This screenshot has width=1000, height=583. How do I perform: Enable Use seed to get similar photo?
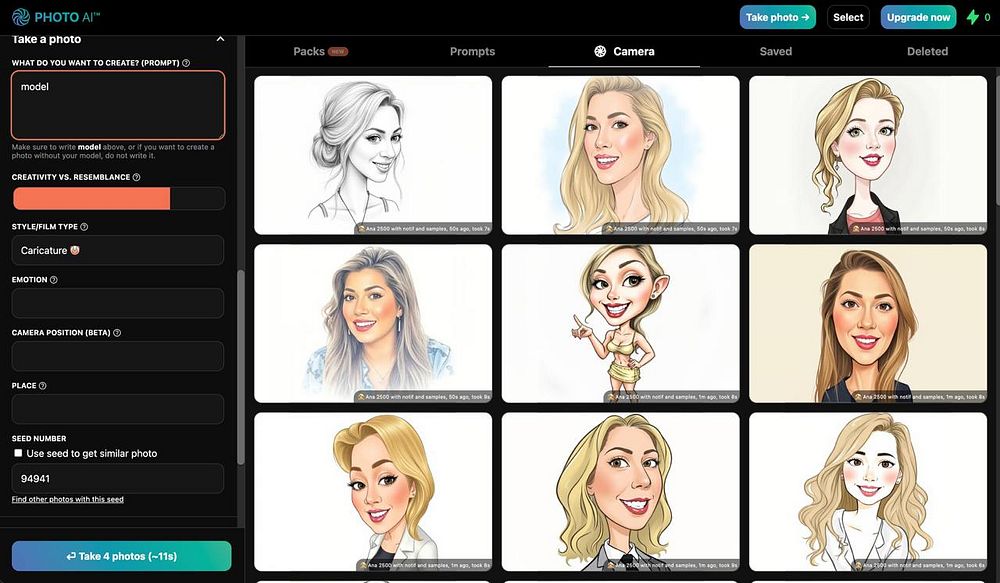click(18, 453)
